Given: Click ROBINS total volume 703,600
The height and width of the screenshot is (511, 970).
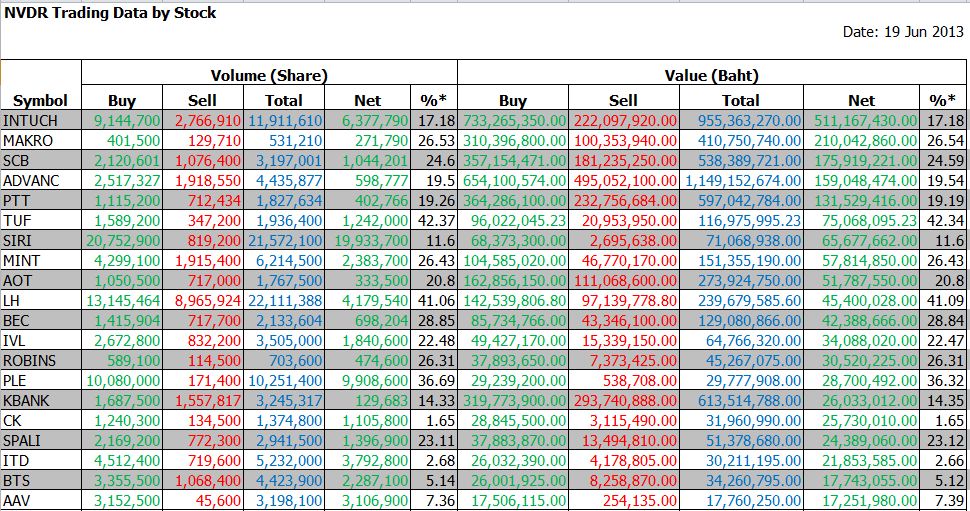Looking at the screenshot, I should [284, 361].
